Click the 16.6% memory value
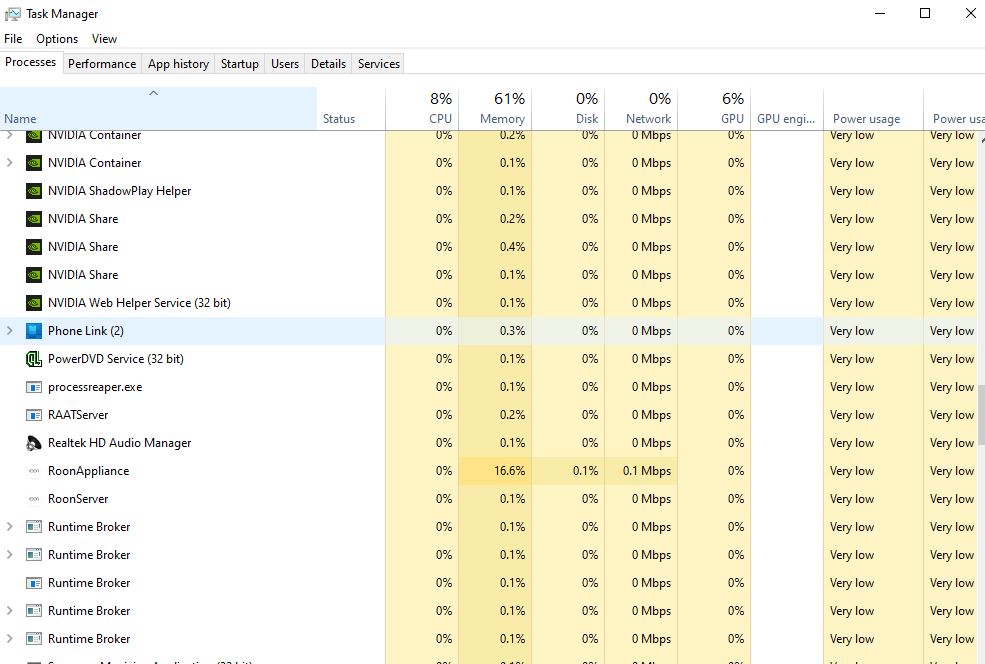Screen dimensions: 985x664 point(509,471)
